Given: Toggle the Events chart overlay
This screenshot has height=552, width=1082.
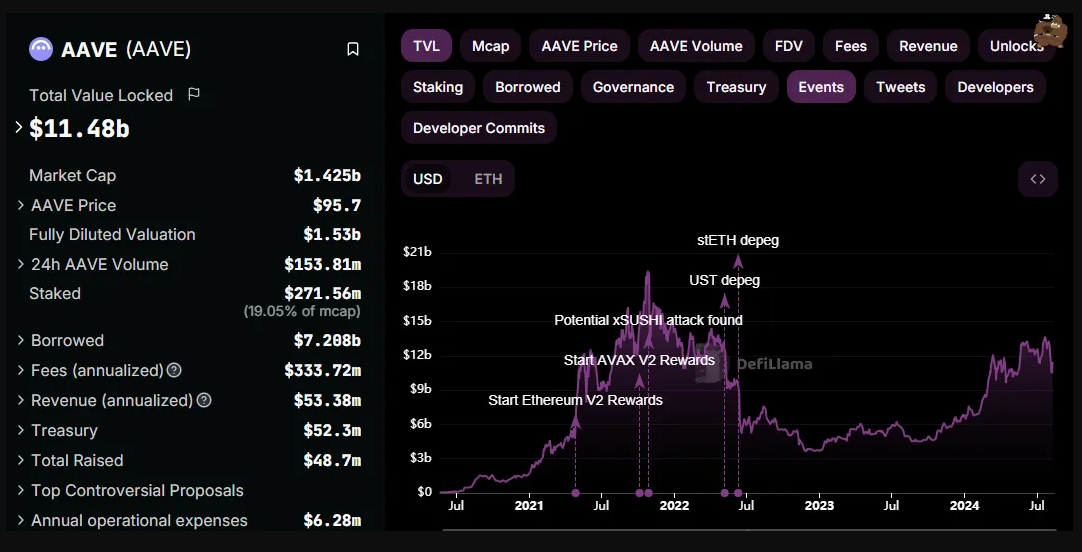Looking at the screenshot, I should 821,87.
